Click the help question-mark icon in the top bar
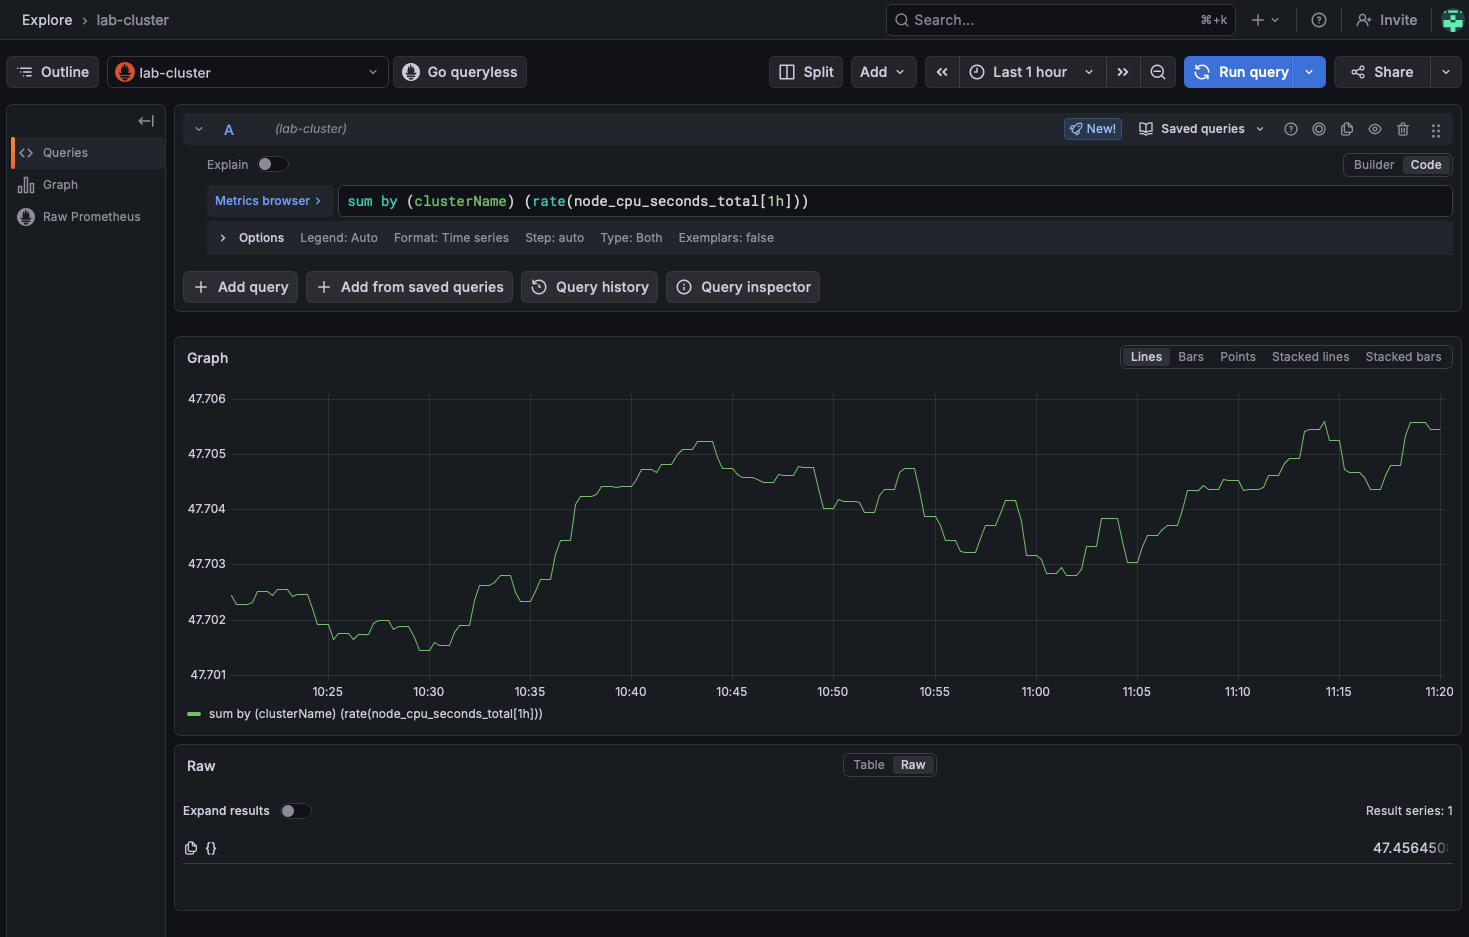Image resolution: width=1469 pixels, height=937 pixels. click(1319, 20)
